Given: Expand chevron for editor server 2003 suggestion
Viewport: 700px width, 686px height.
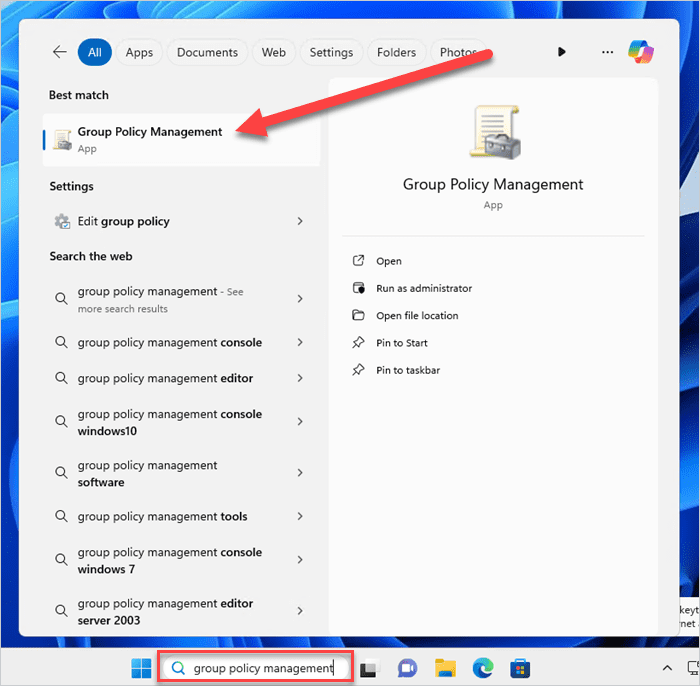Looking at the screenshot, I should [x=300, y=611].
